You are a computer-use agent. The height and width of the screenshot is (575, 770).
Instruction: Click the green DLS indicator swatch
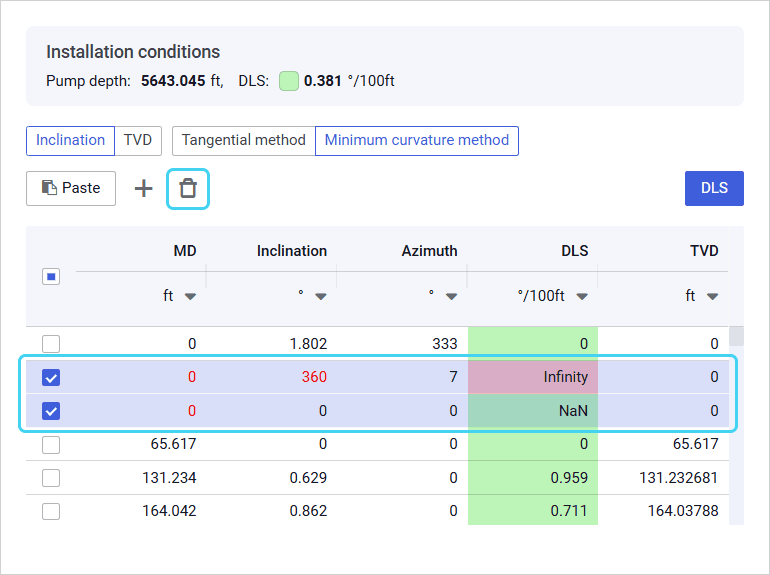(x=289, y=81)
